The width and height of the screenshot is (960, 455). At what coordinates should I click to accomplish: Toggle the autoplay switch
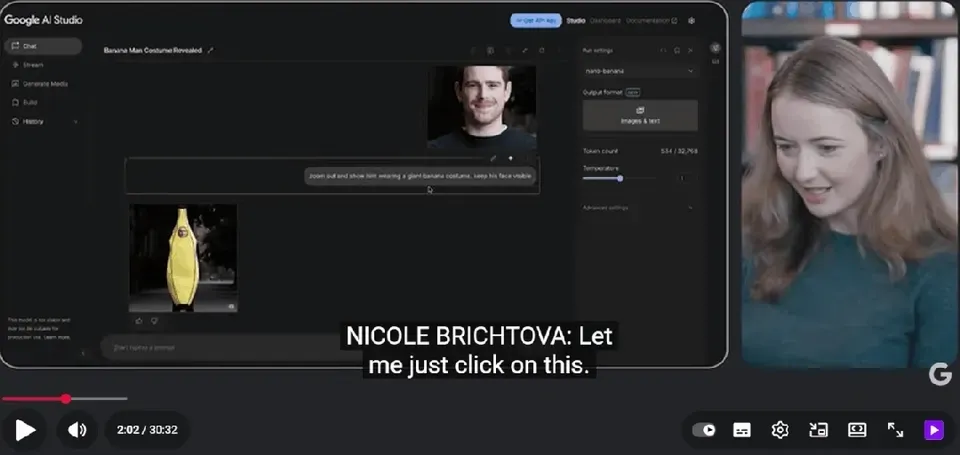tap(704, 430)
